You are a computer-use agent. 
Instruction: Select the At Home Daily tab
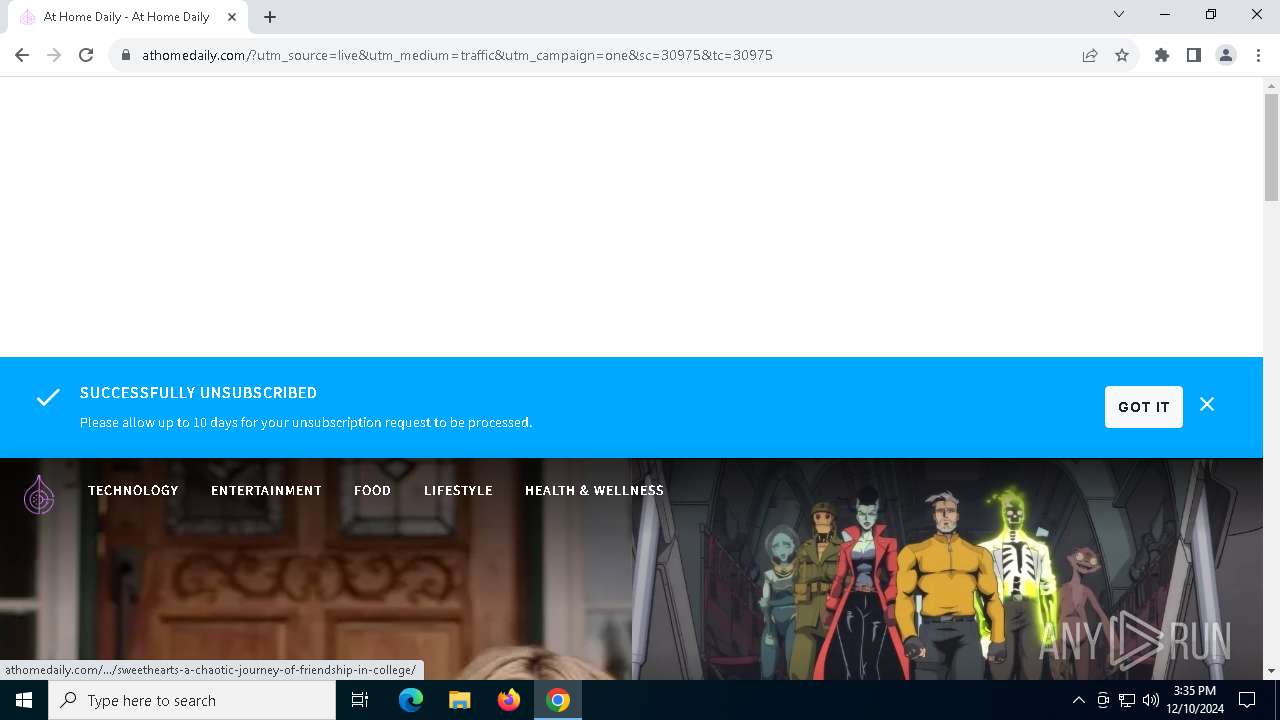pos(127,17)
